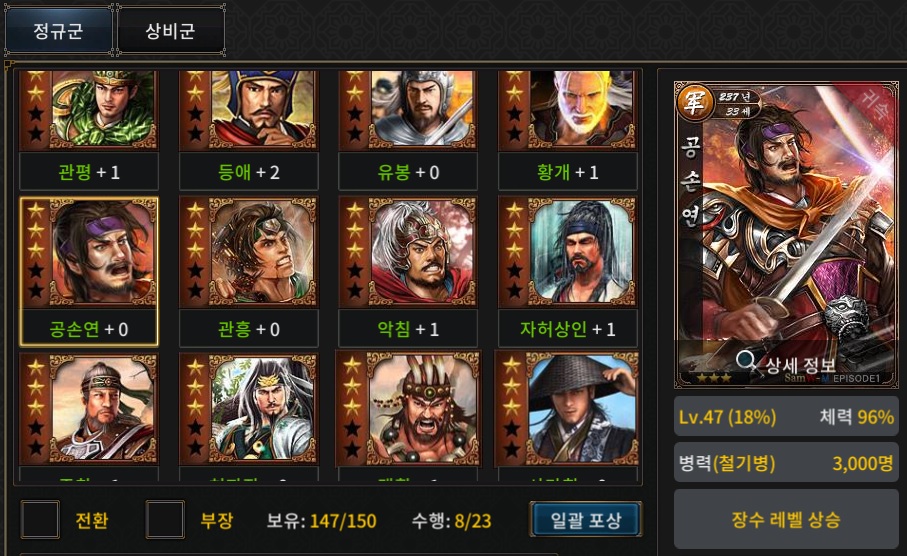Toggle the 부장 checkbox
Viewport: 907px width, 556px height.
(165, 520)
